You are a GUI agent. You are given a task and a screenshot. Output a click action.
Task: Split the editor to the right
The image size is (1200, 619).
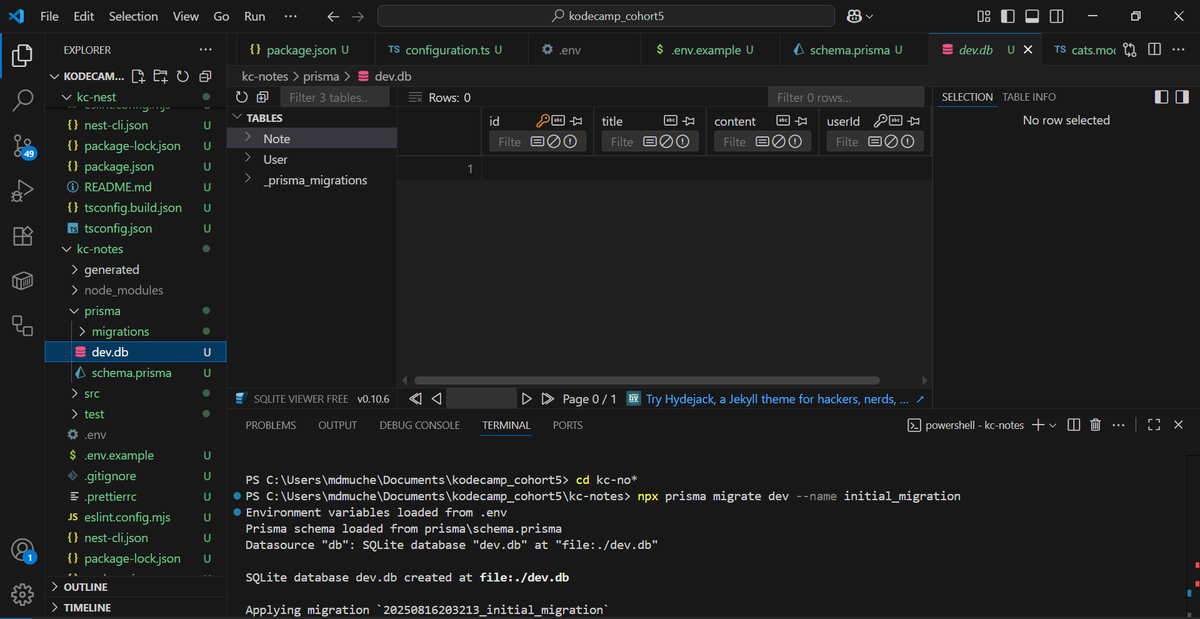point(1154,49)
